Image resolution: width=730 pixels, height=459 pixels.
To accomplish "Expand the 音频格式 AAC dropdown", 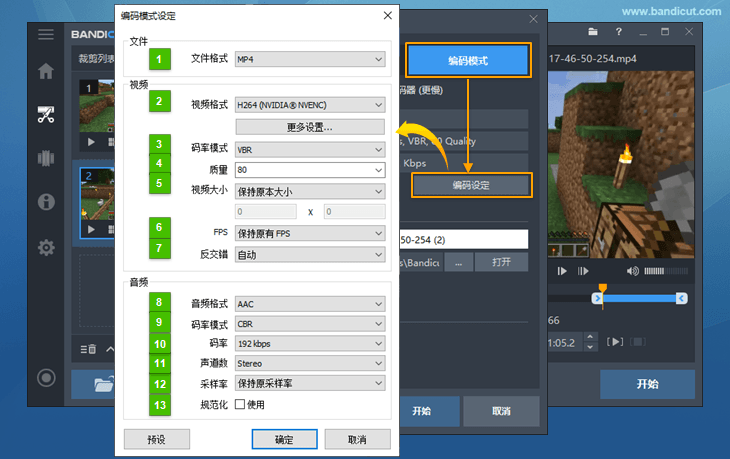I will pos(309,303).
